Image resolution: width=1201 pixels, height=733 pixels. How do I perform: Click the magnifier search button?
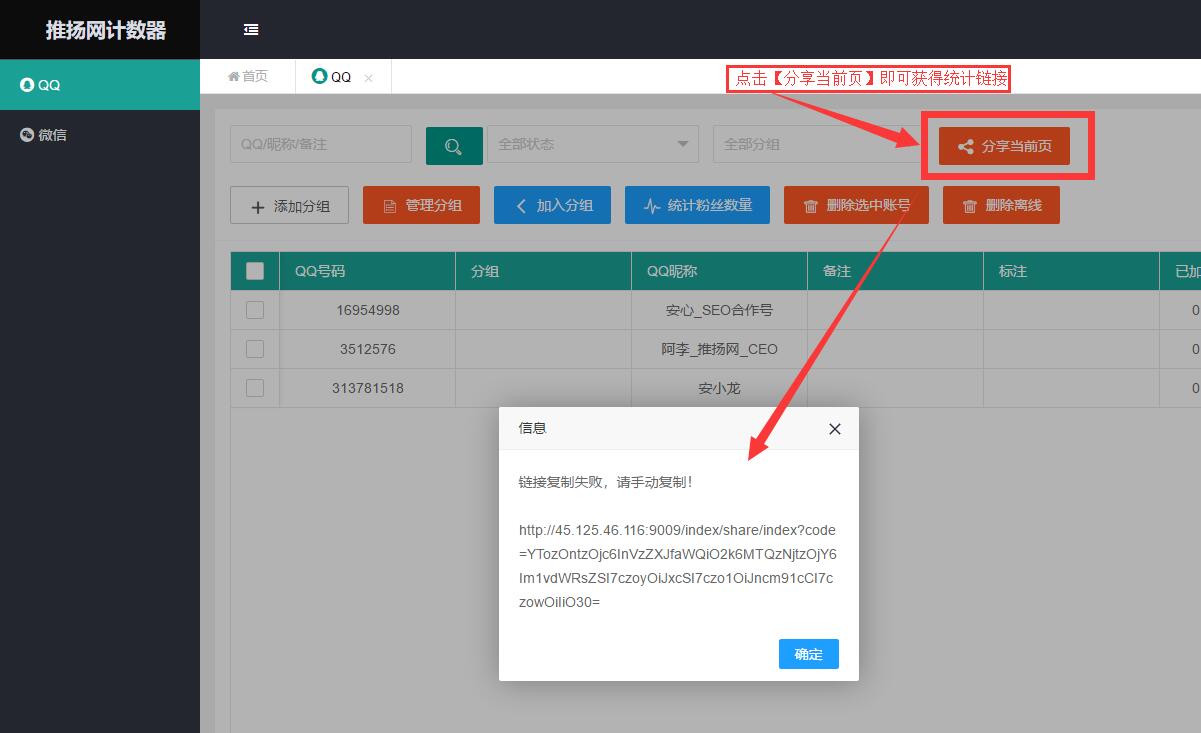(453, 146)
